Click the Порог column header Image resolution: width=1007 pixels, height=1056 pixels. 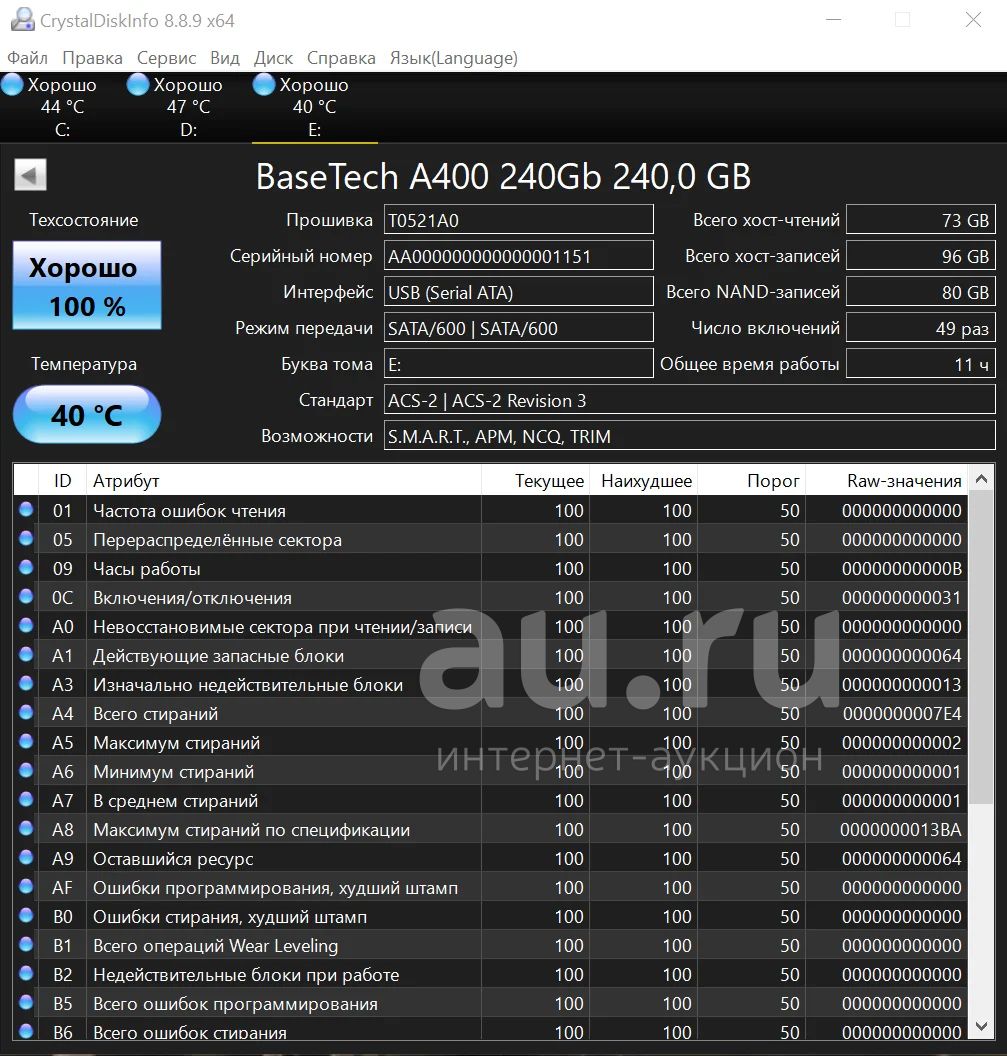(752, 480)
